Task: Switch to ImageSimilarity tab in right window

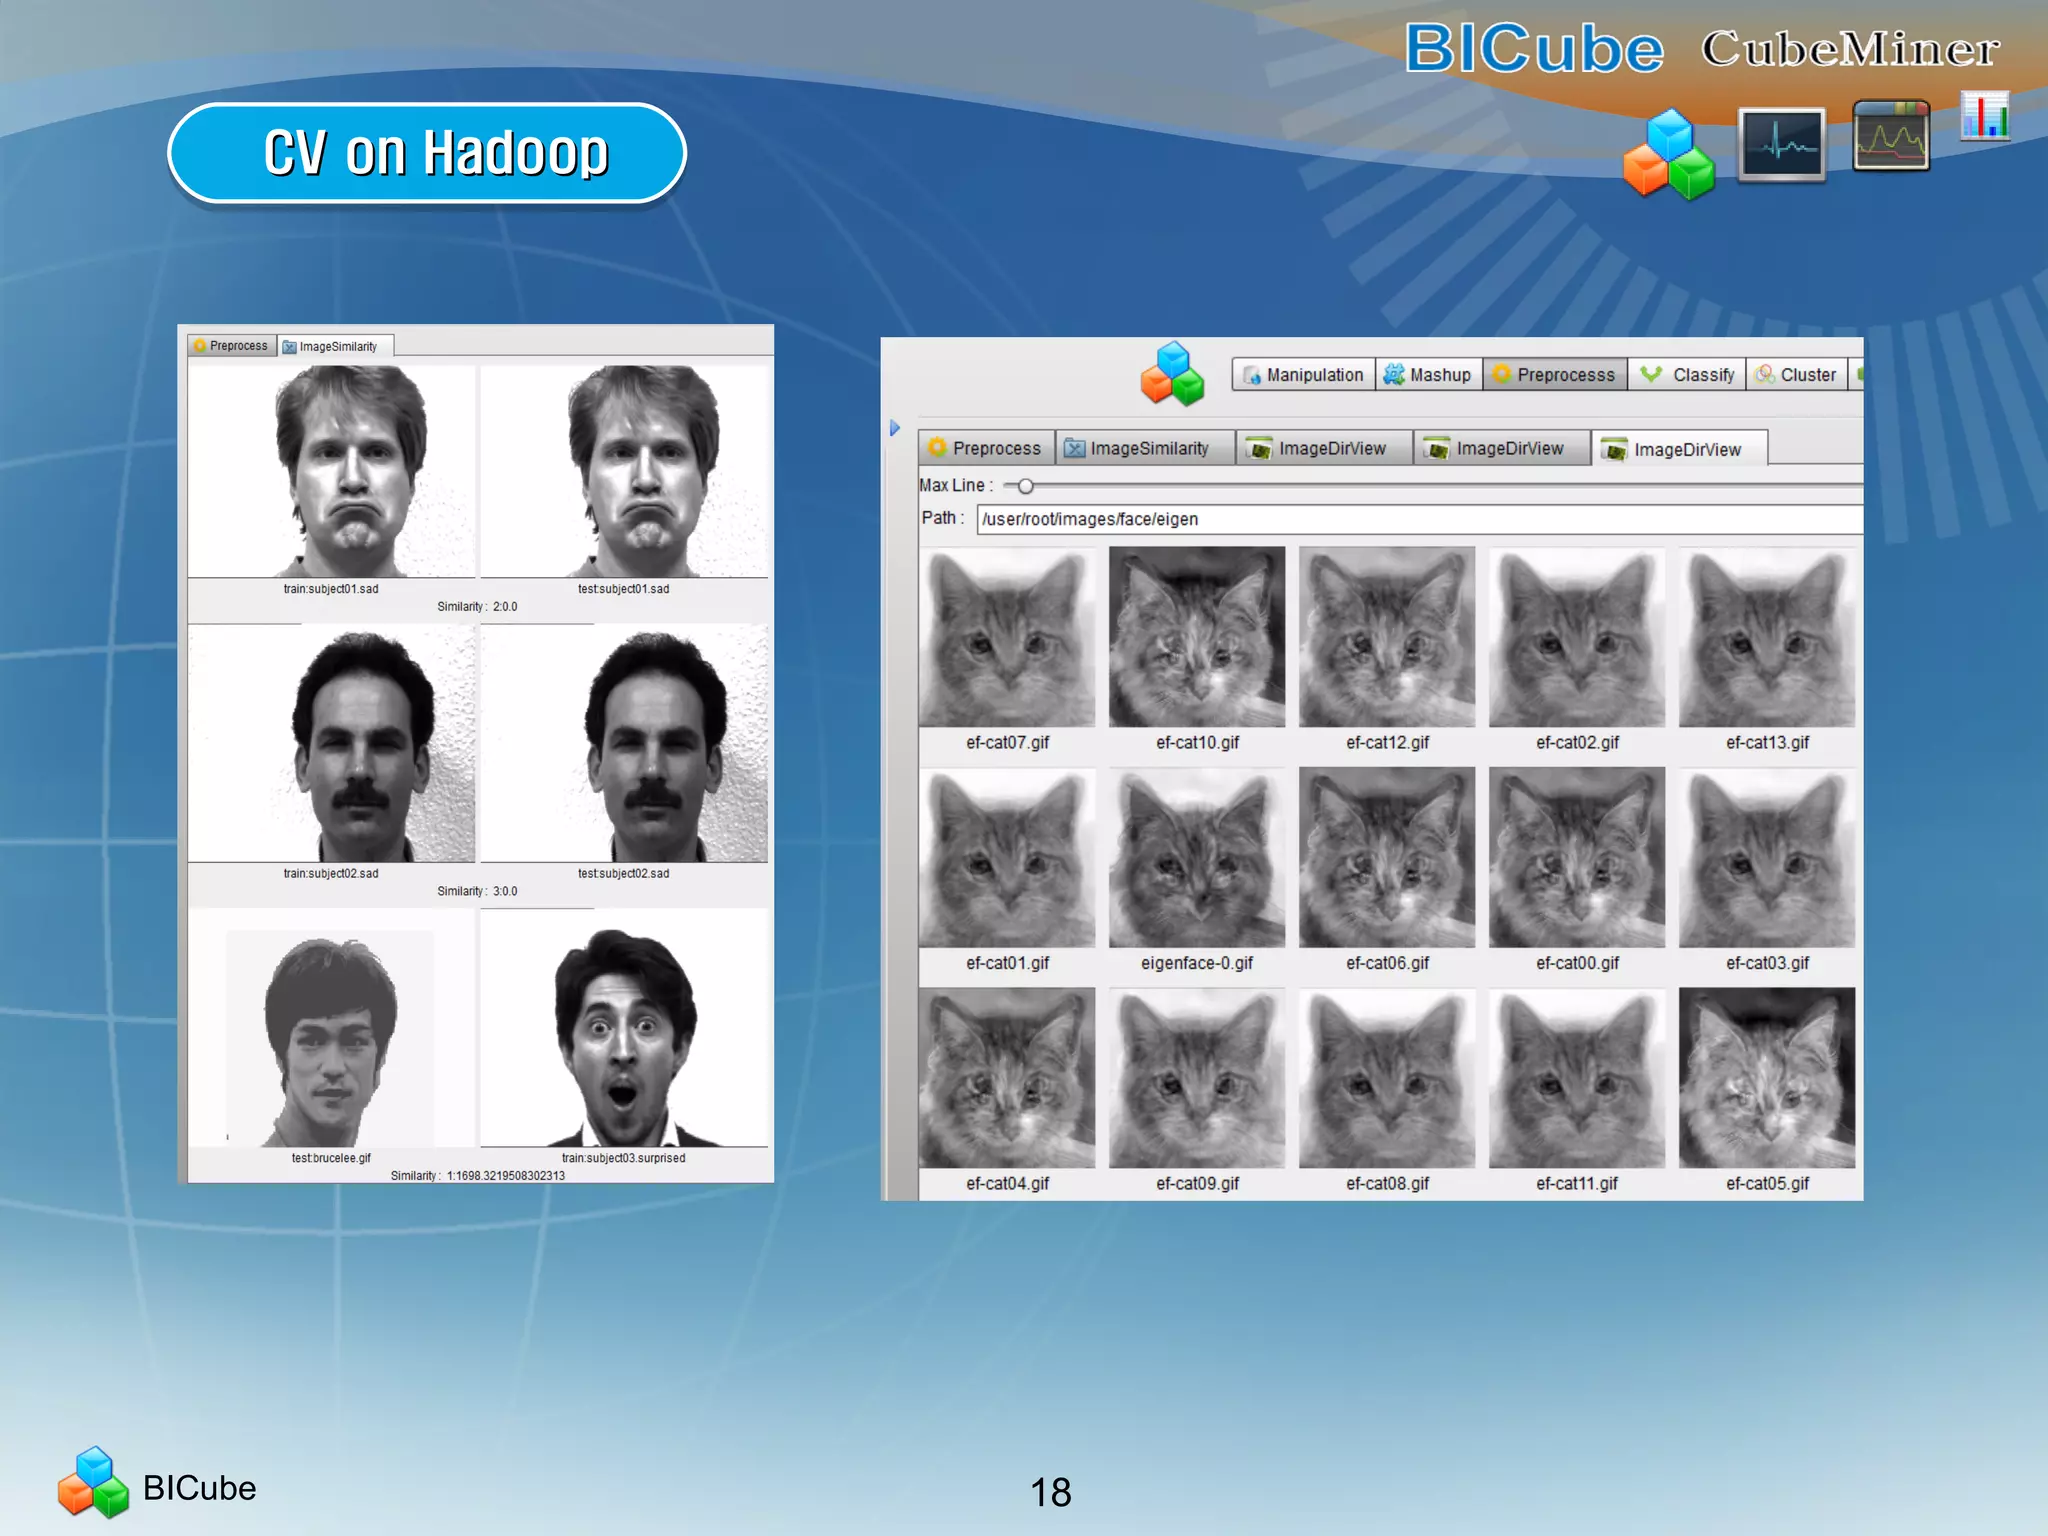Action: click(1144, 448)
